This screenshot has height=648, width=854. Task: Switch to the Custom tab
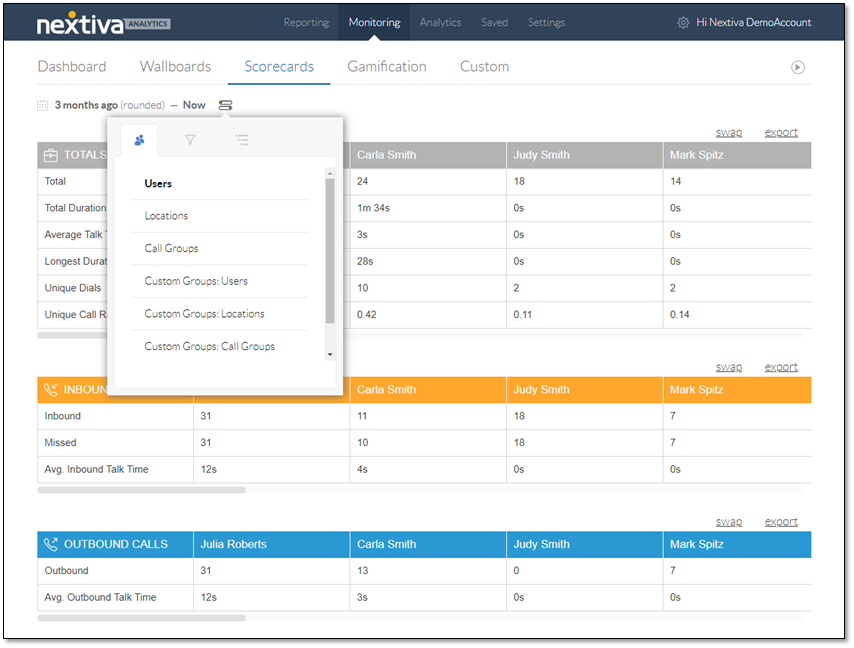pos(484,66)
